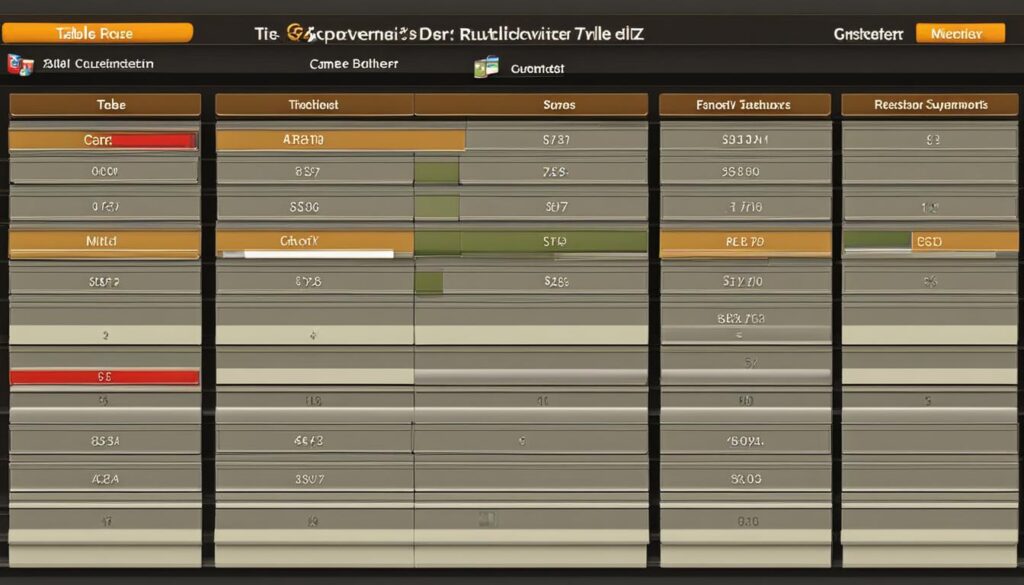1024x585 pixels.
Task: Click the Thiocficist column header
Action: click(x=314, y=104)
